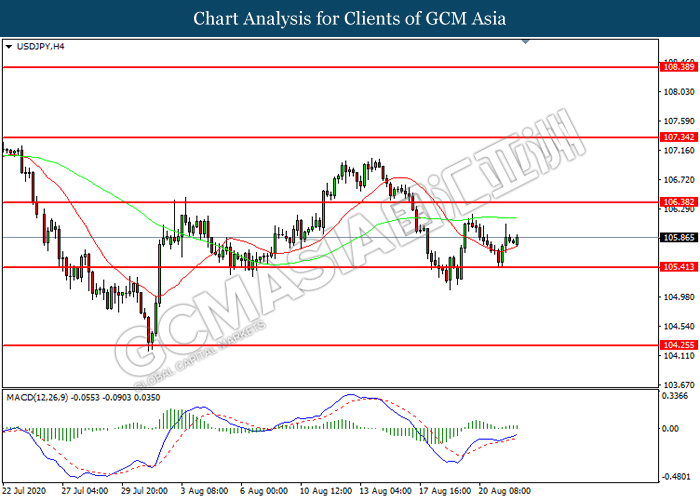This screenshot has width=700, height=500.
Task: Click the 29 Jul 20:00 time label
Action: pos(144,491)
